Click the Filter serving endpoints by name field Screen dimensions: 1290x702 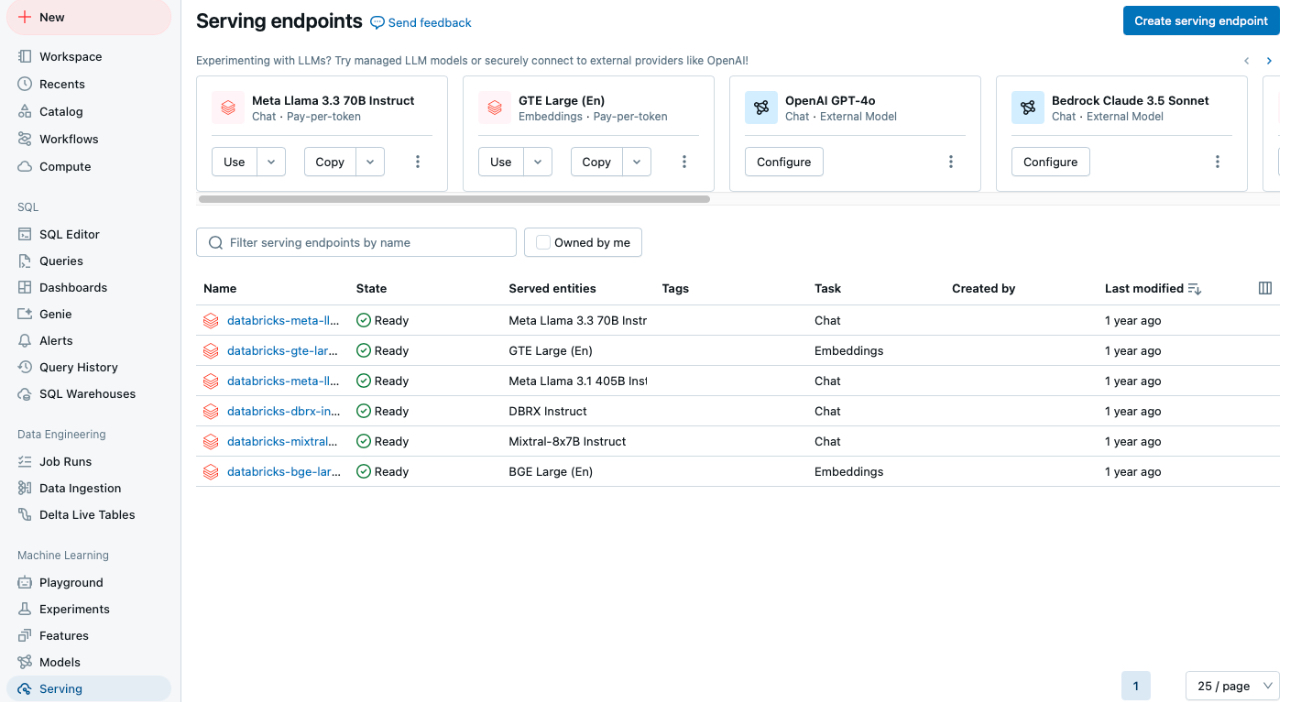click(356, 242)
